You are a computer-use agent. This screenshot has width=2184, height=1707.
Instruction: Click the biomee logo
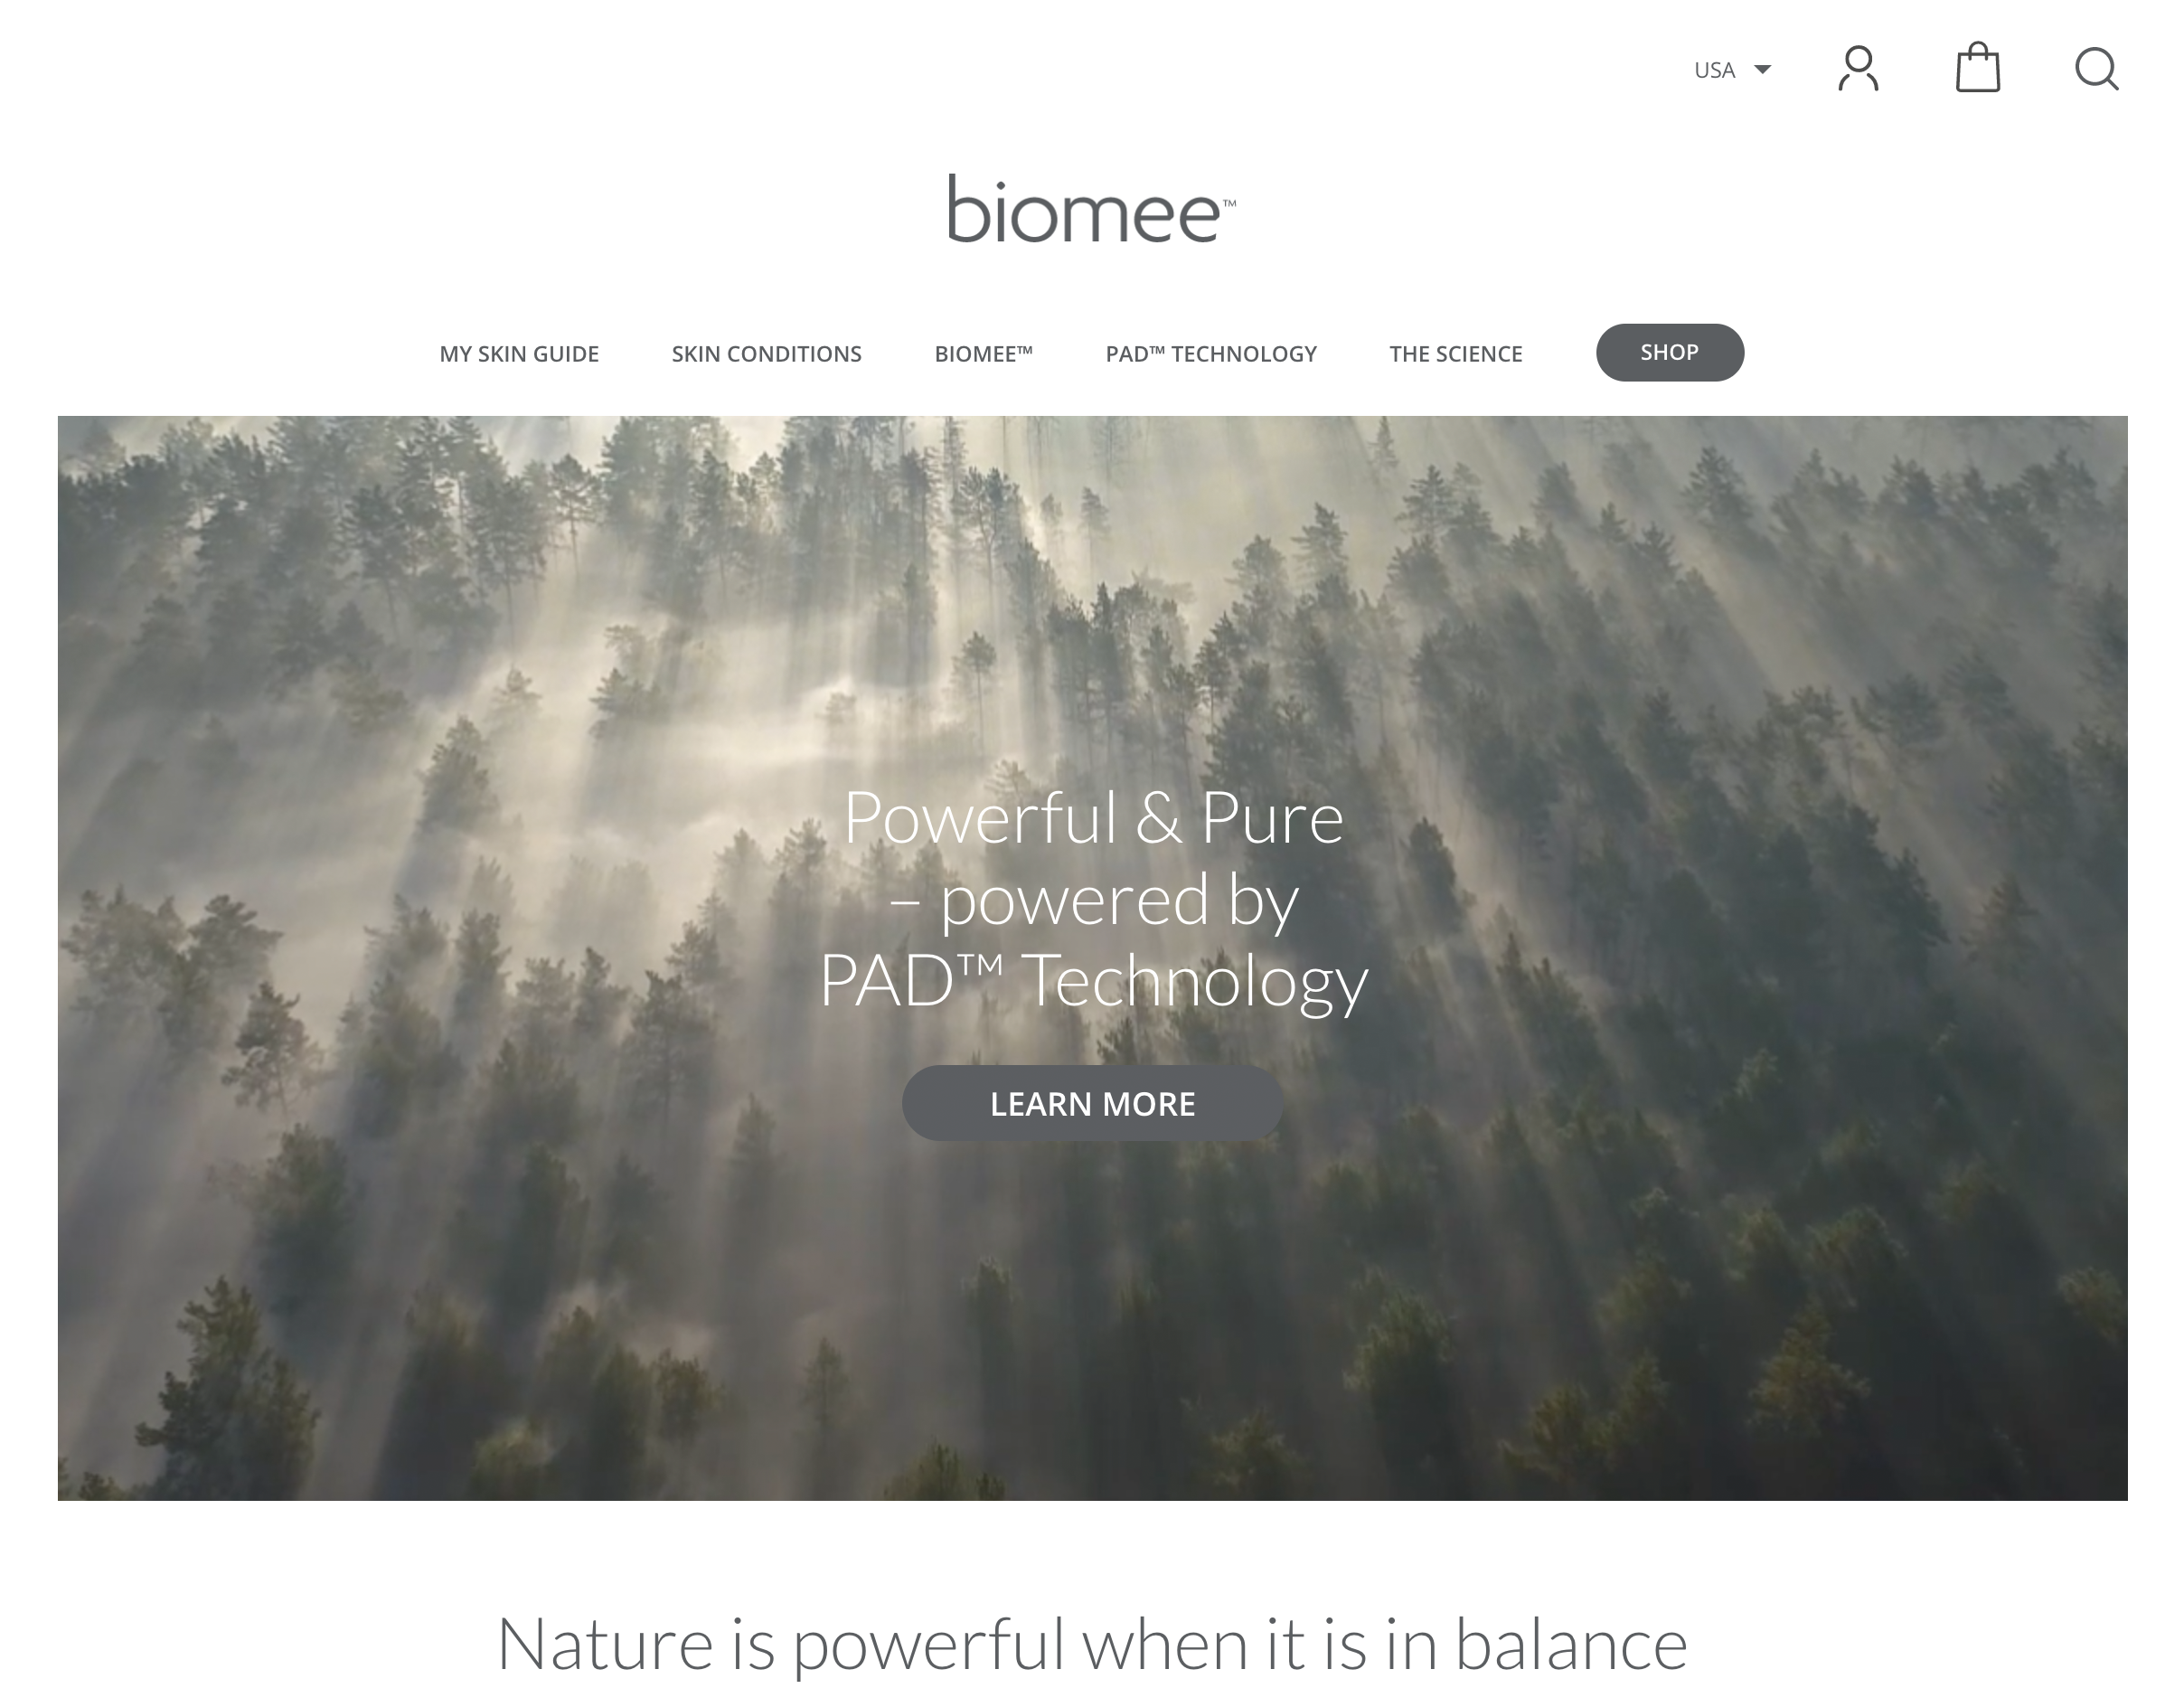[1092, 209]
